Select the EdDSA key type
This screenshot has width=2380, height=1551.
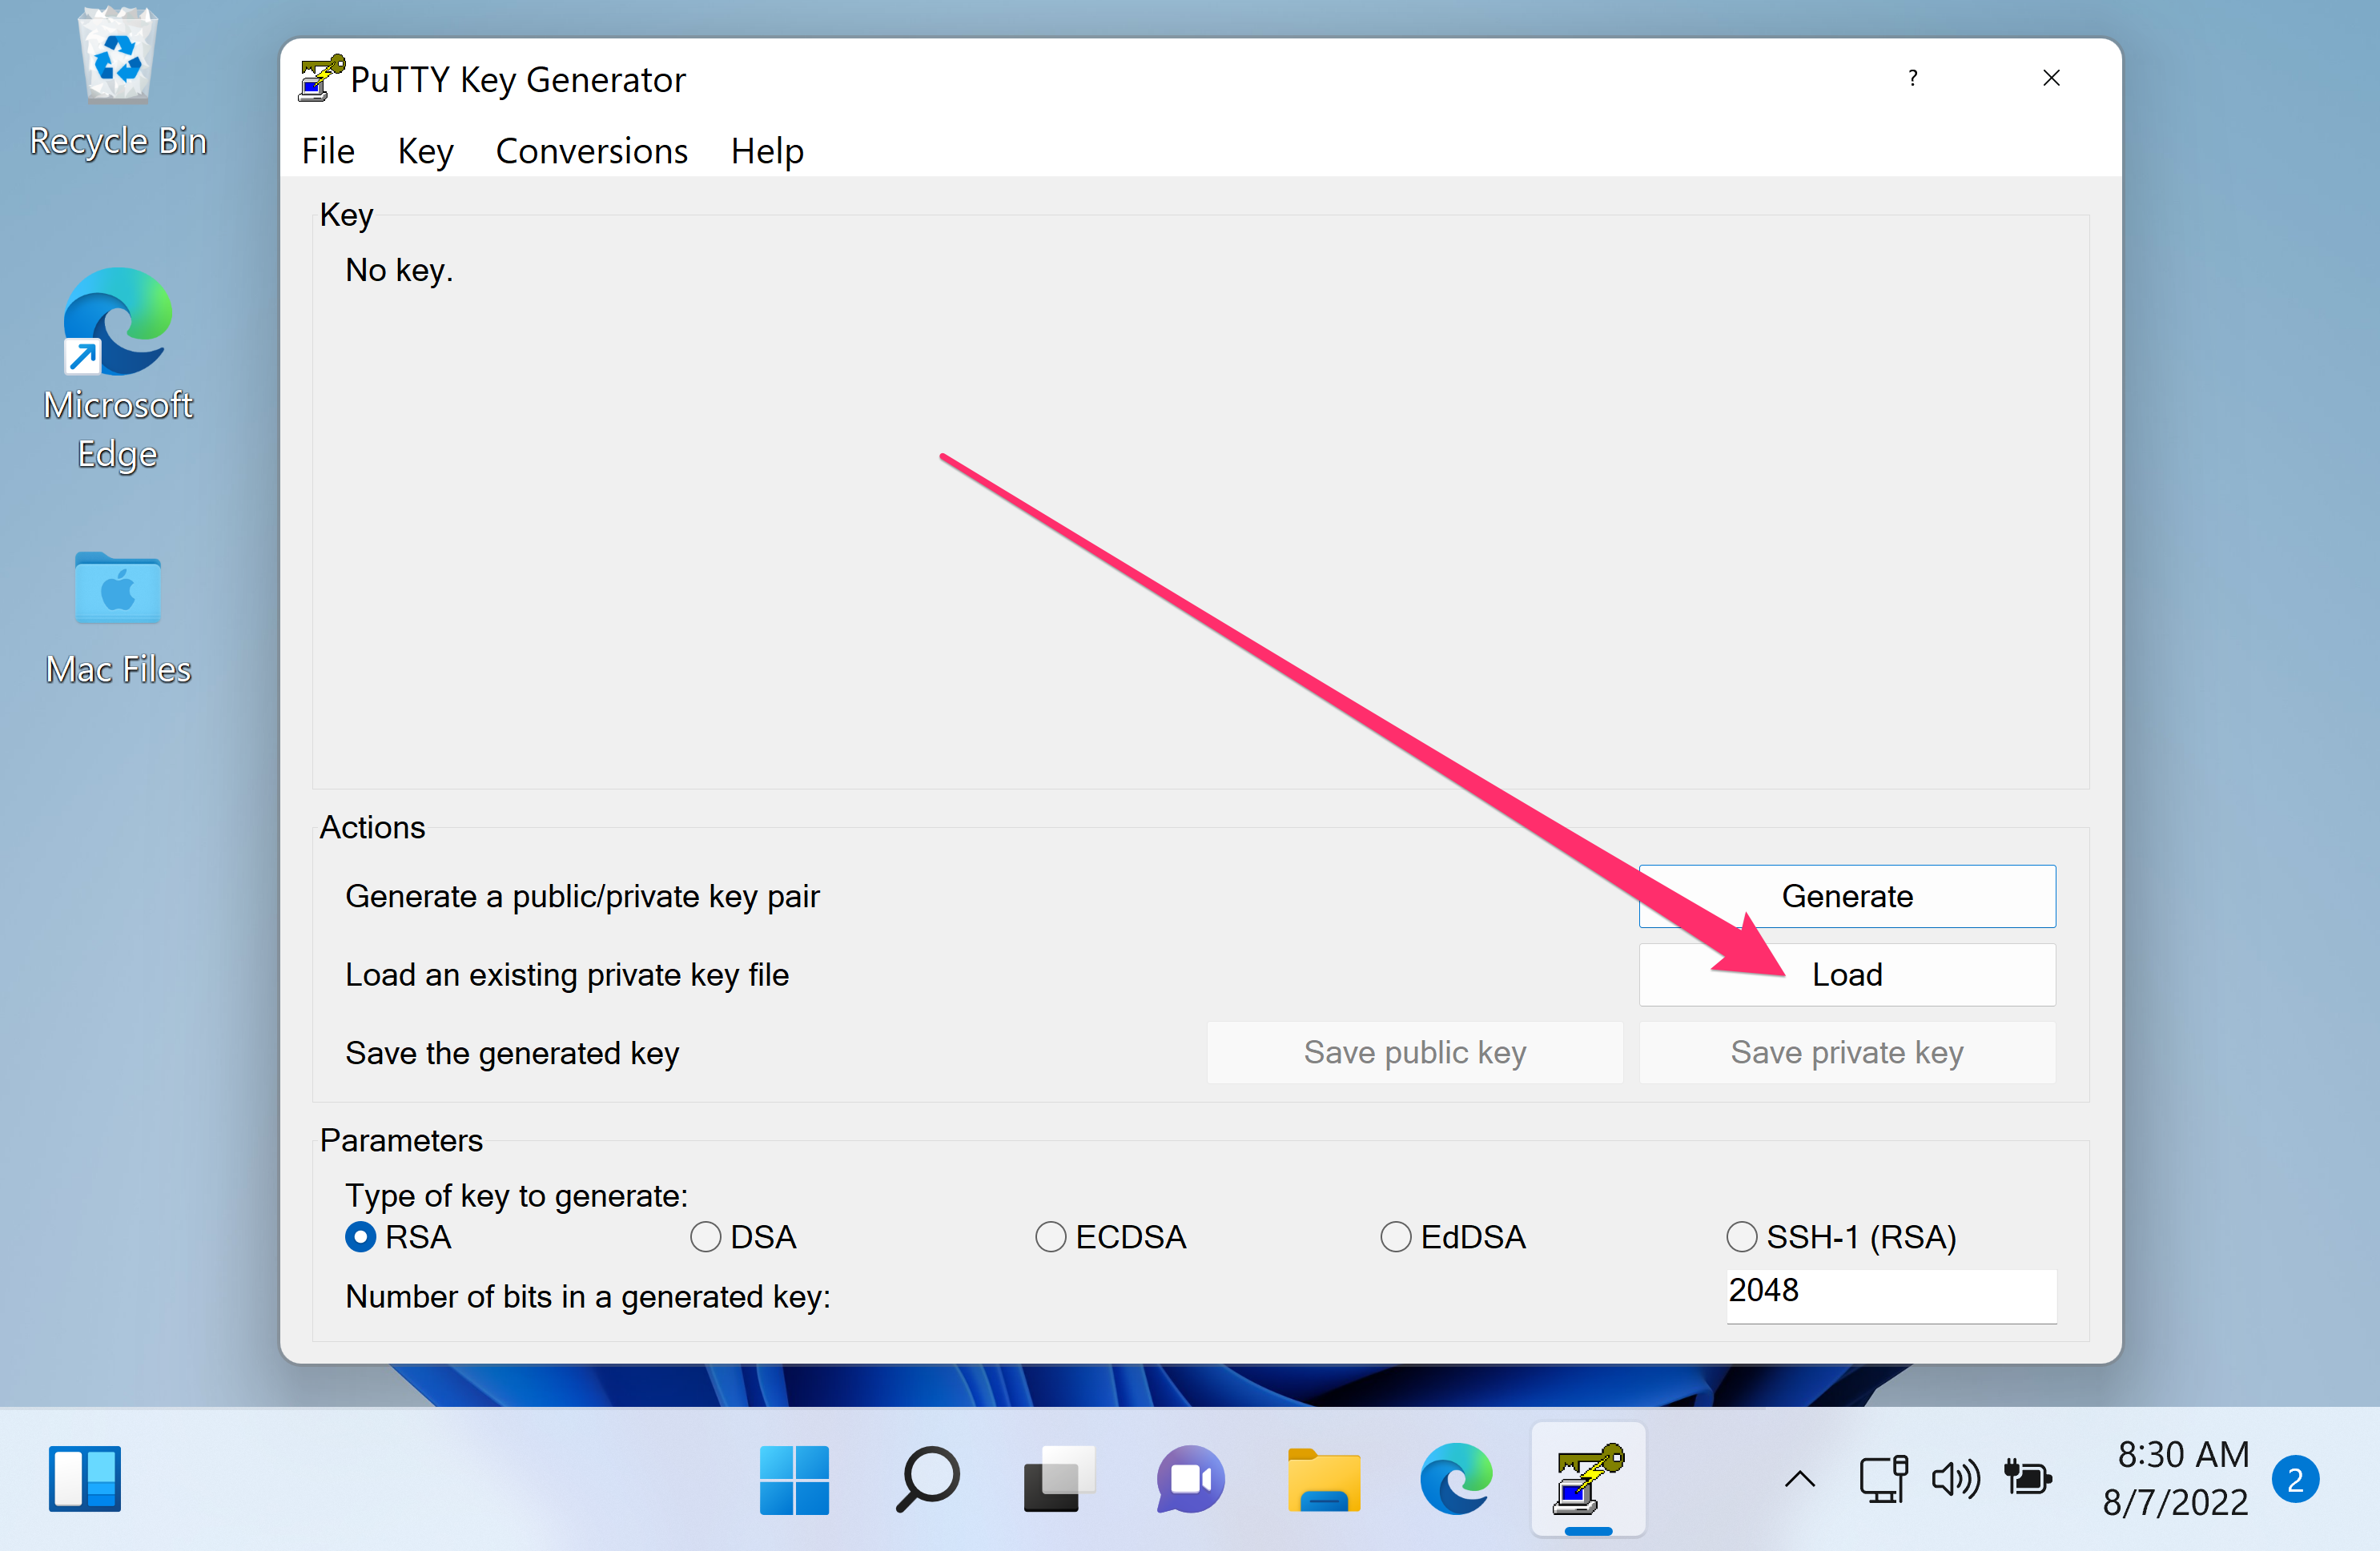[x=1453, y=1237]
